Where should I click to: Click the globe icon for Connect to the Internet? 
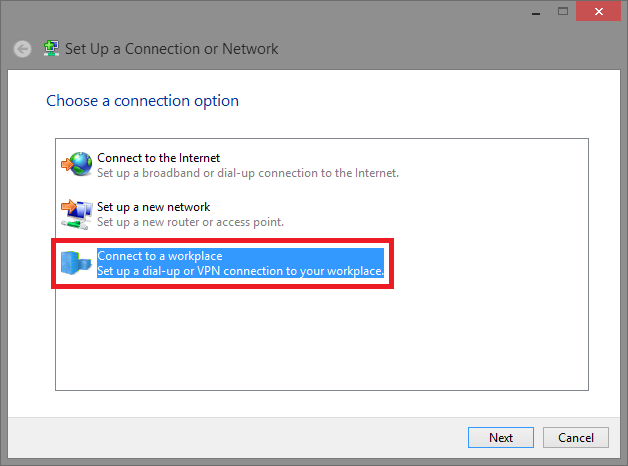[x=76, y=164]
